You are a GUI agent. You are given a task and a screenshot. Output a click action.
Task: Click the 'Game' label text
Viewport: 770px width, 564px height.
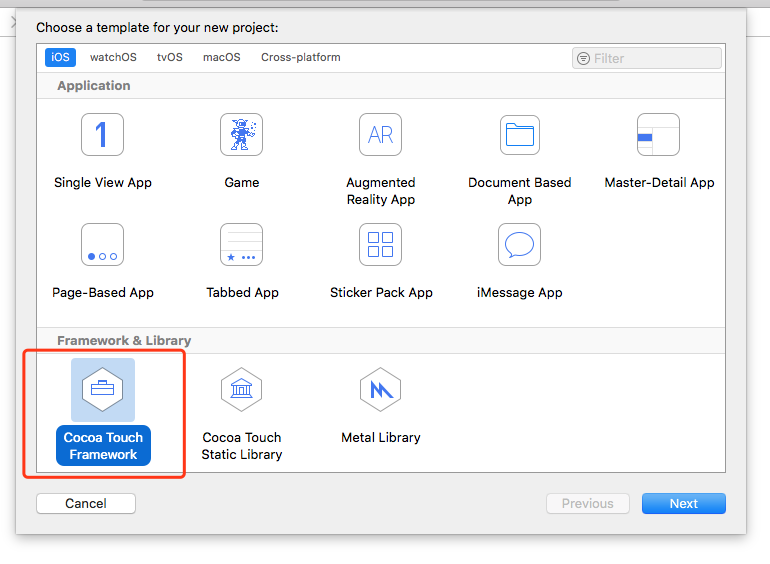pos(242,183)
